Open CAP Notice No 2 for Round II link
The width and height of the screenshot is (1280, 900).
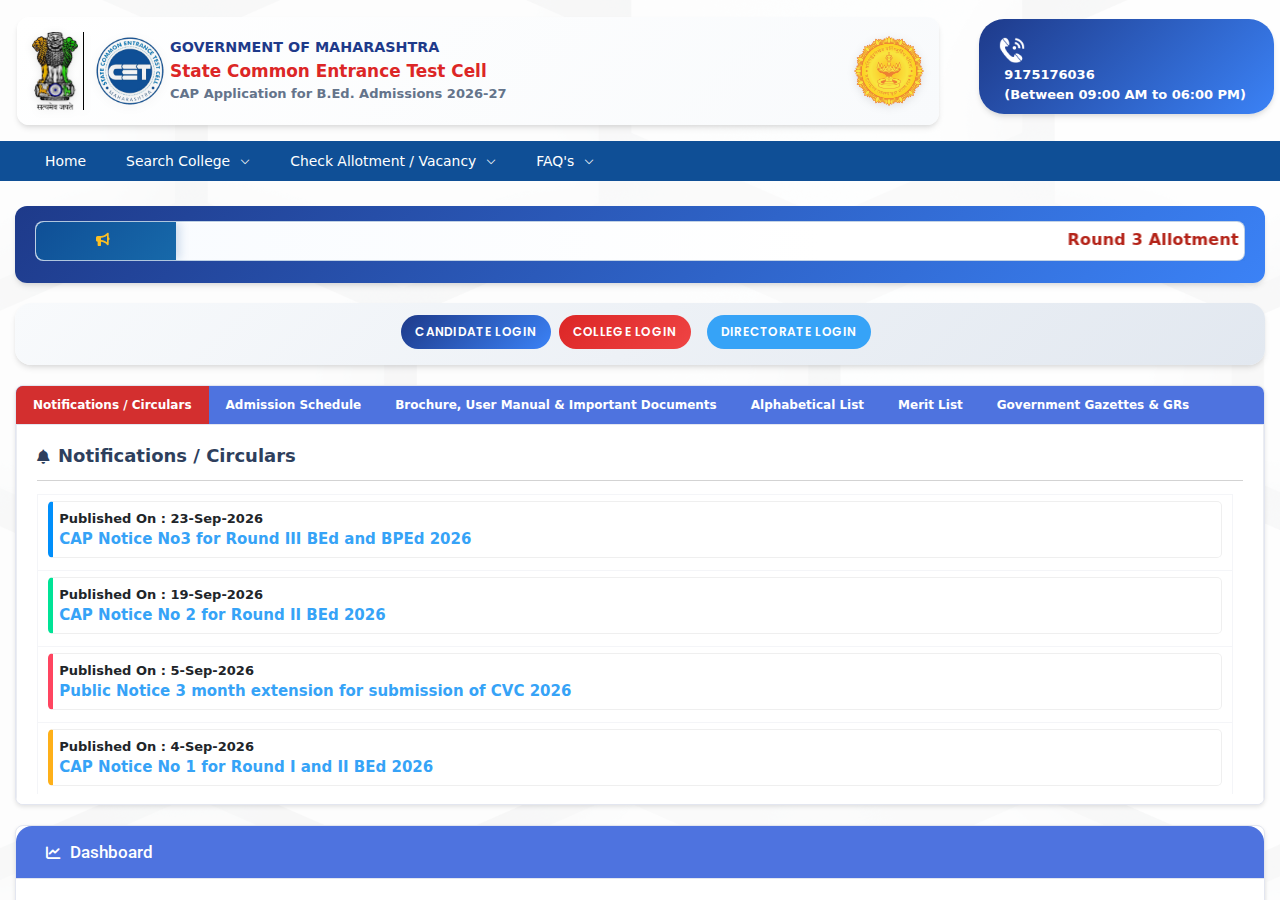click(x=222, y=615)
